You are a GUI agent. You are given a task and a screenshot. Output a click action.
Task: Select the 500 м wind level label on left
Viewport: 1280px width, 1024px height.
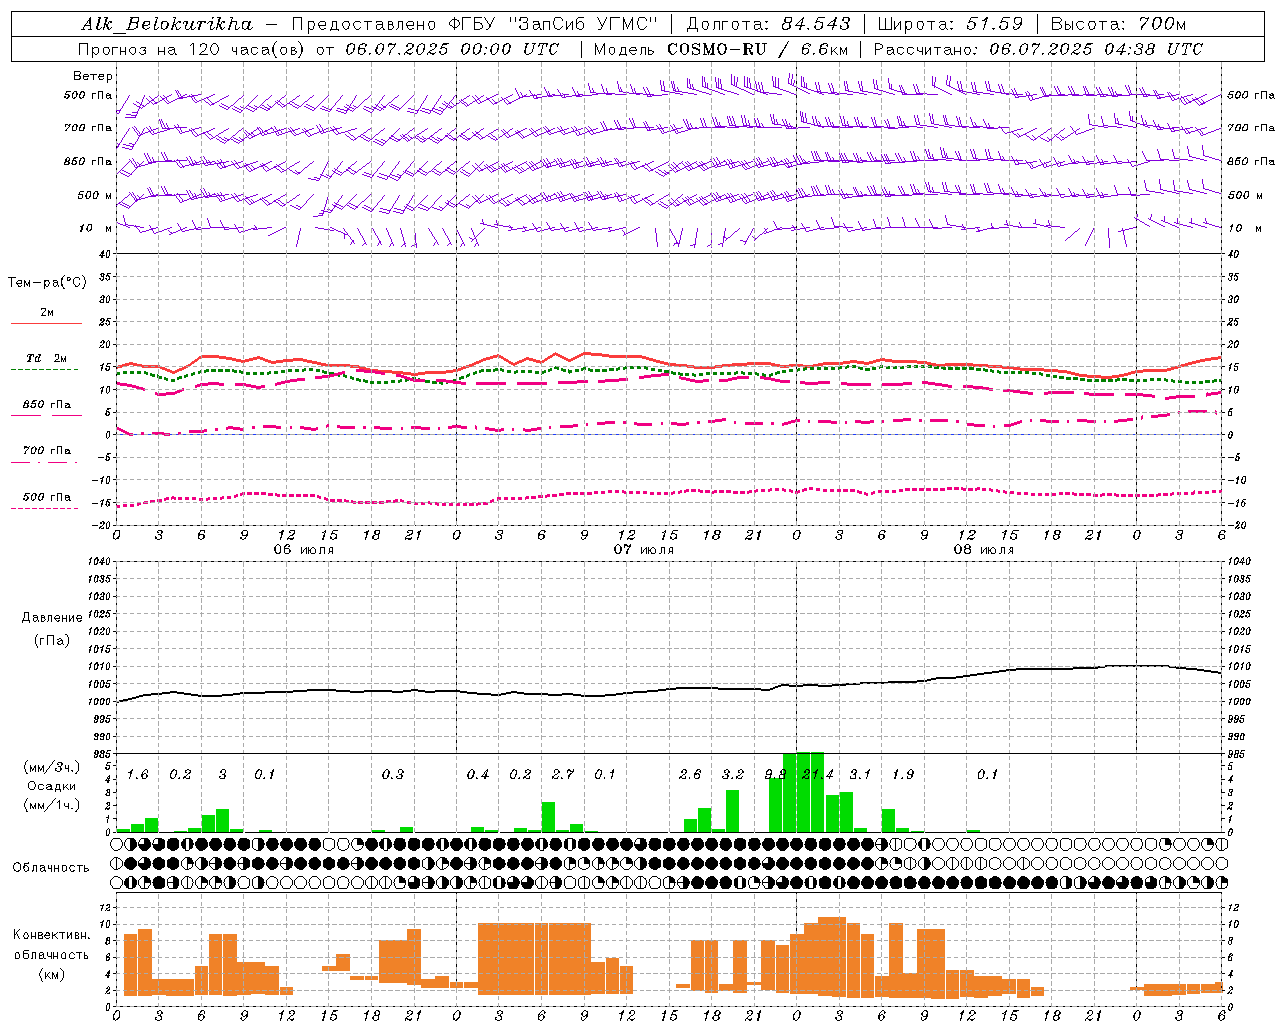click(95, 195)
